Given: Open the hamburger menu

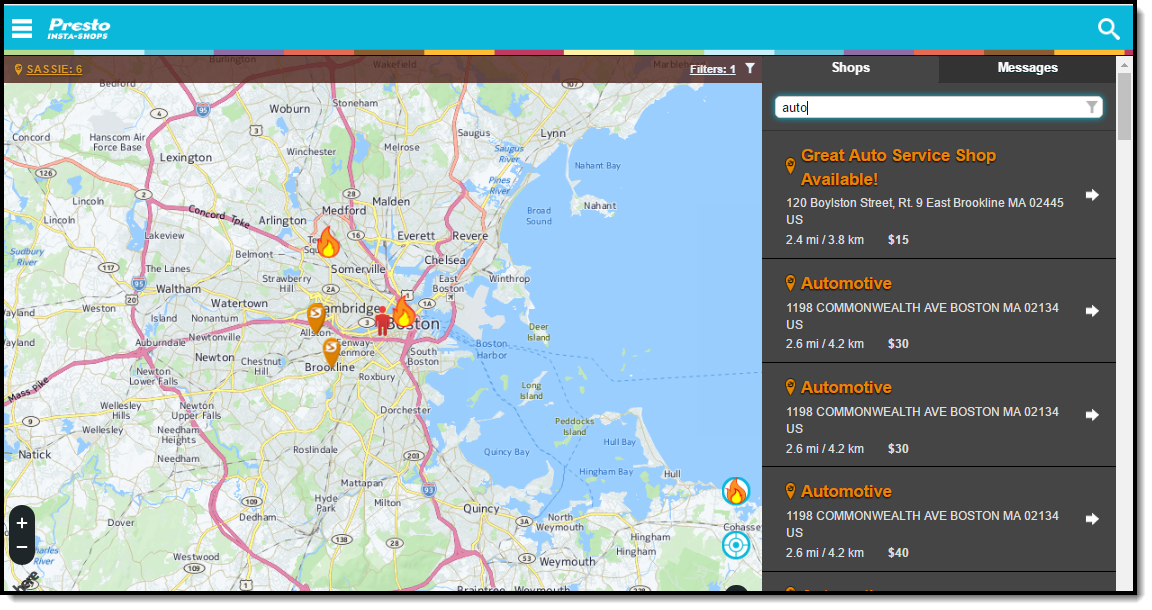Looking at the screenshot, I should [x=22, y=29].
